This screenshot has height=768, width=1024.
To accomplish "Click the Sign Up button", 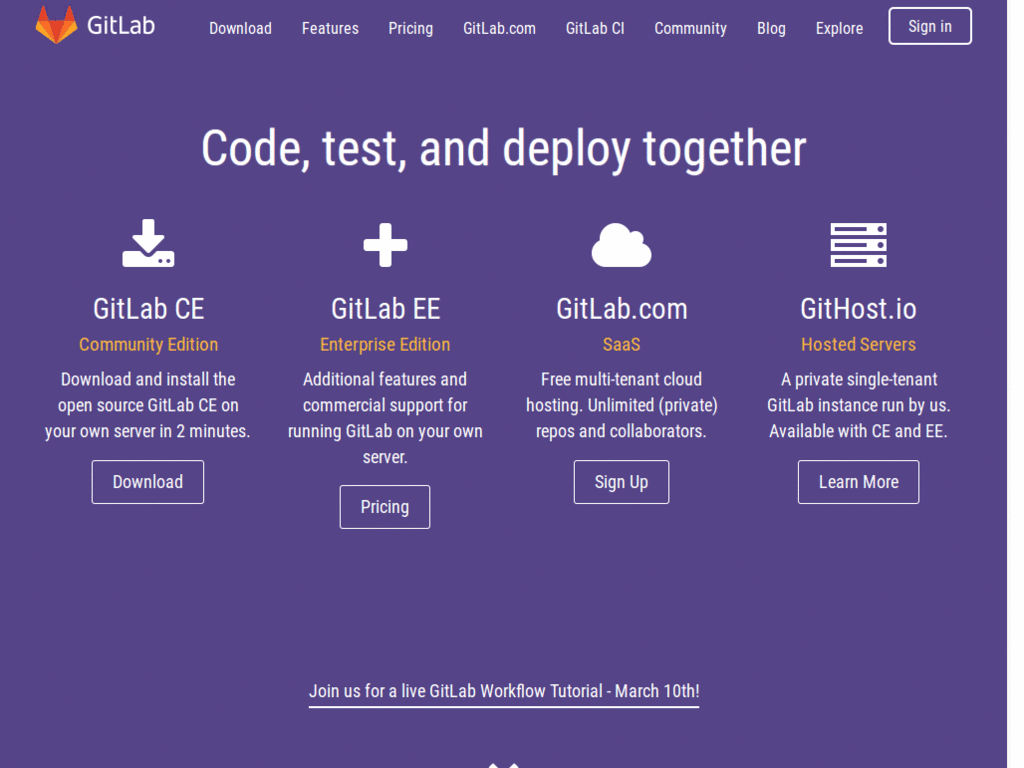I will point(621,482).
